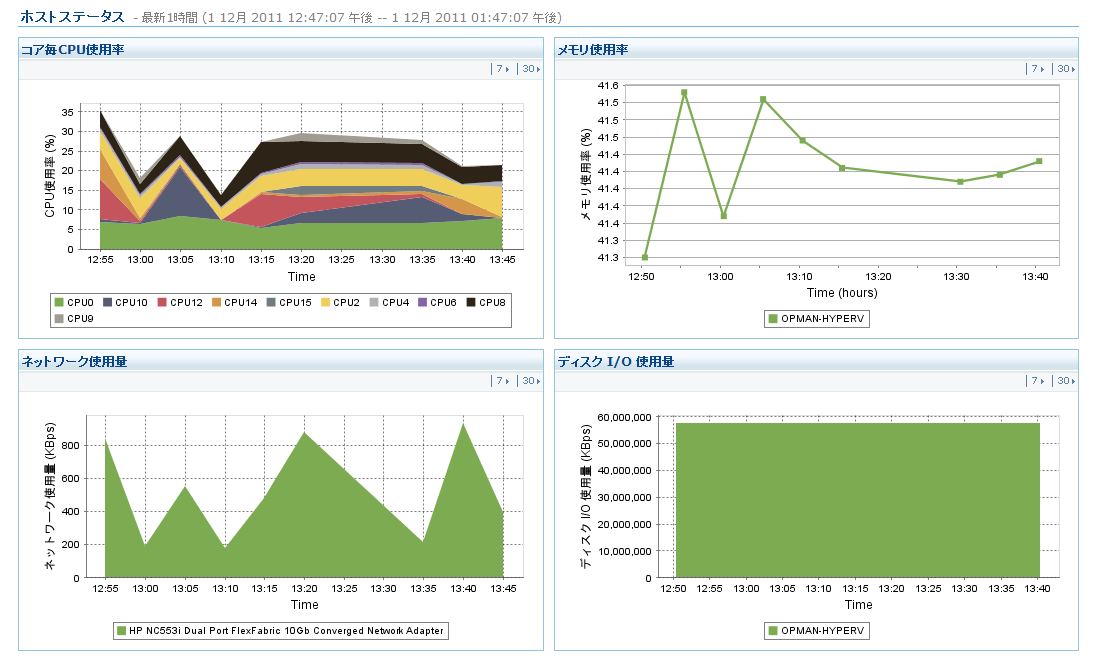Open 30-day view for network usage chart

(x=530, y=381)
